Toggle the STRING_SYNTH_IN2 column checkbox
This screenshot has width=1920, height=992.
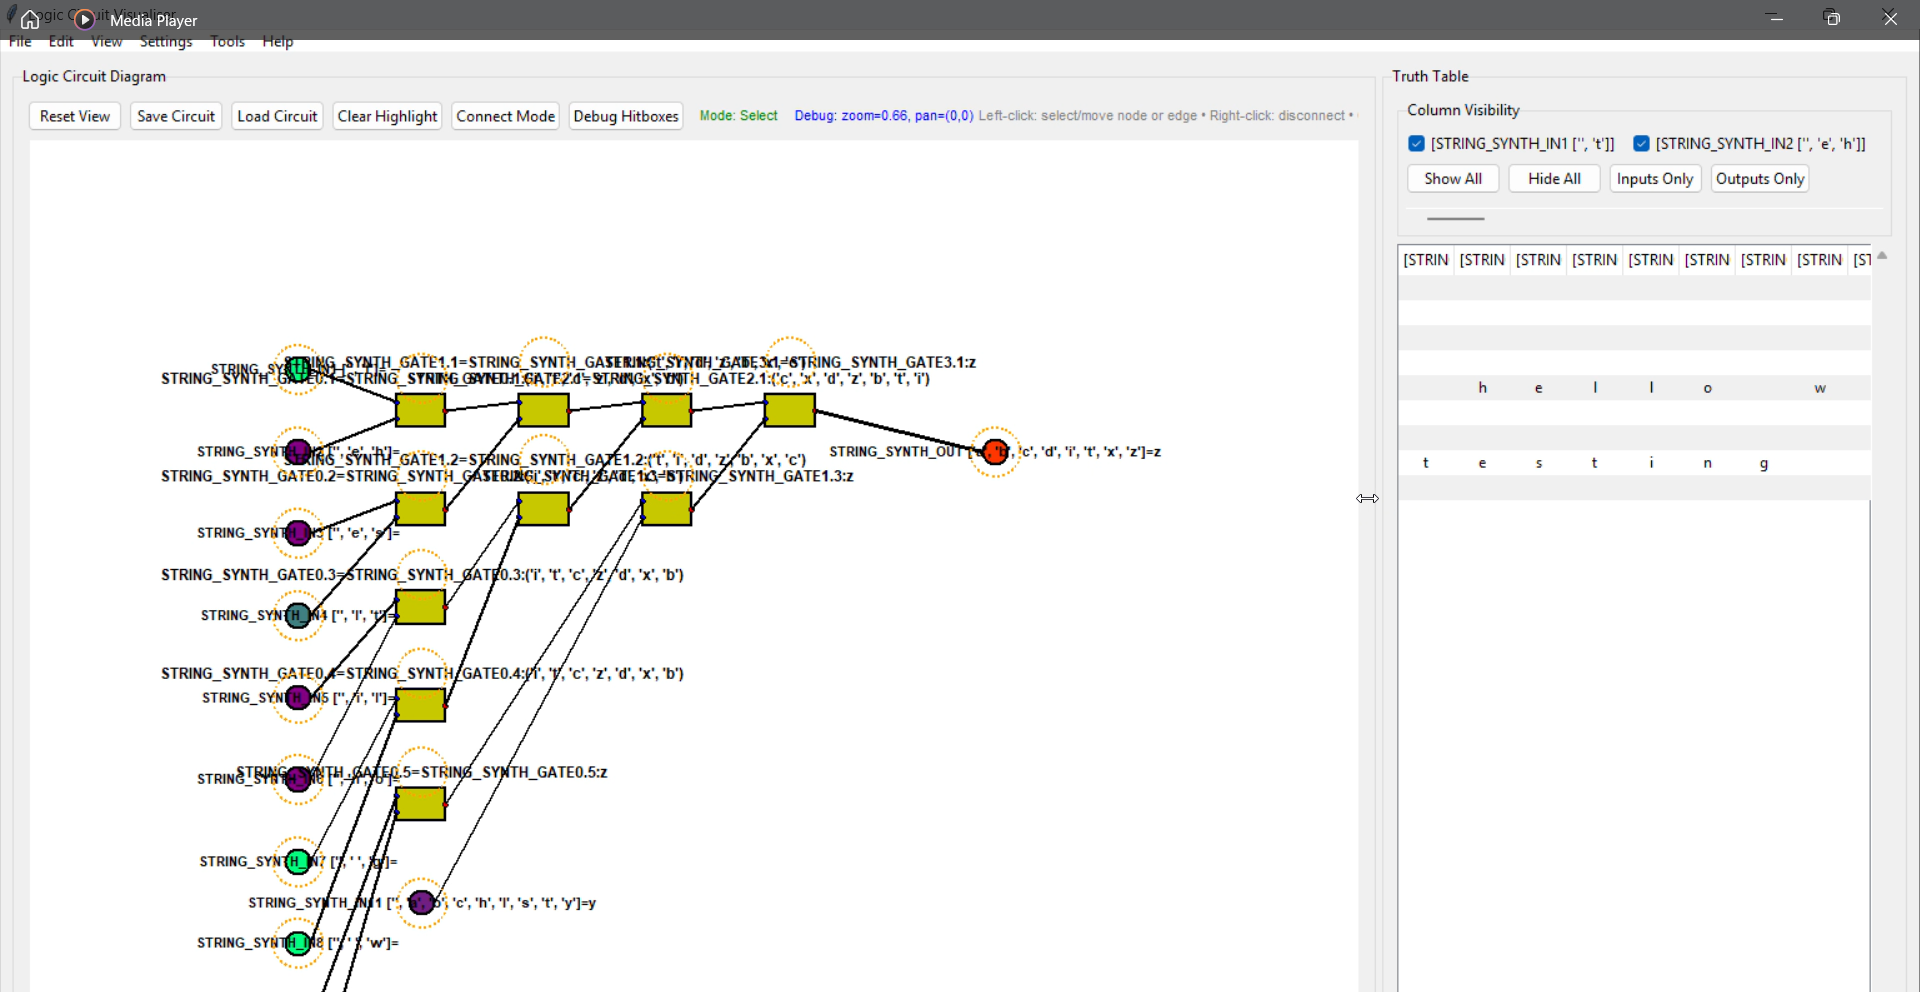[x=1641, y=143]
